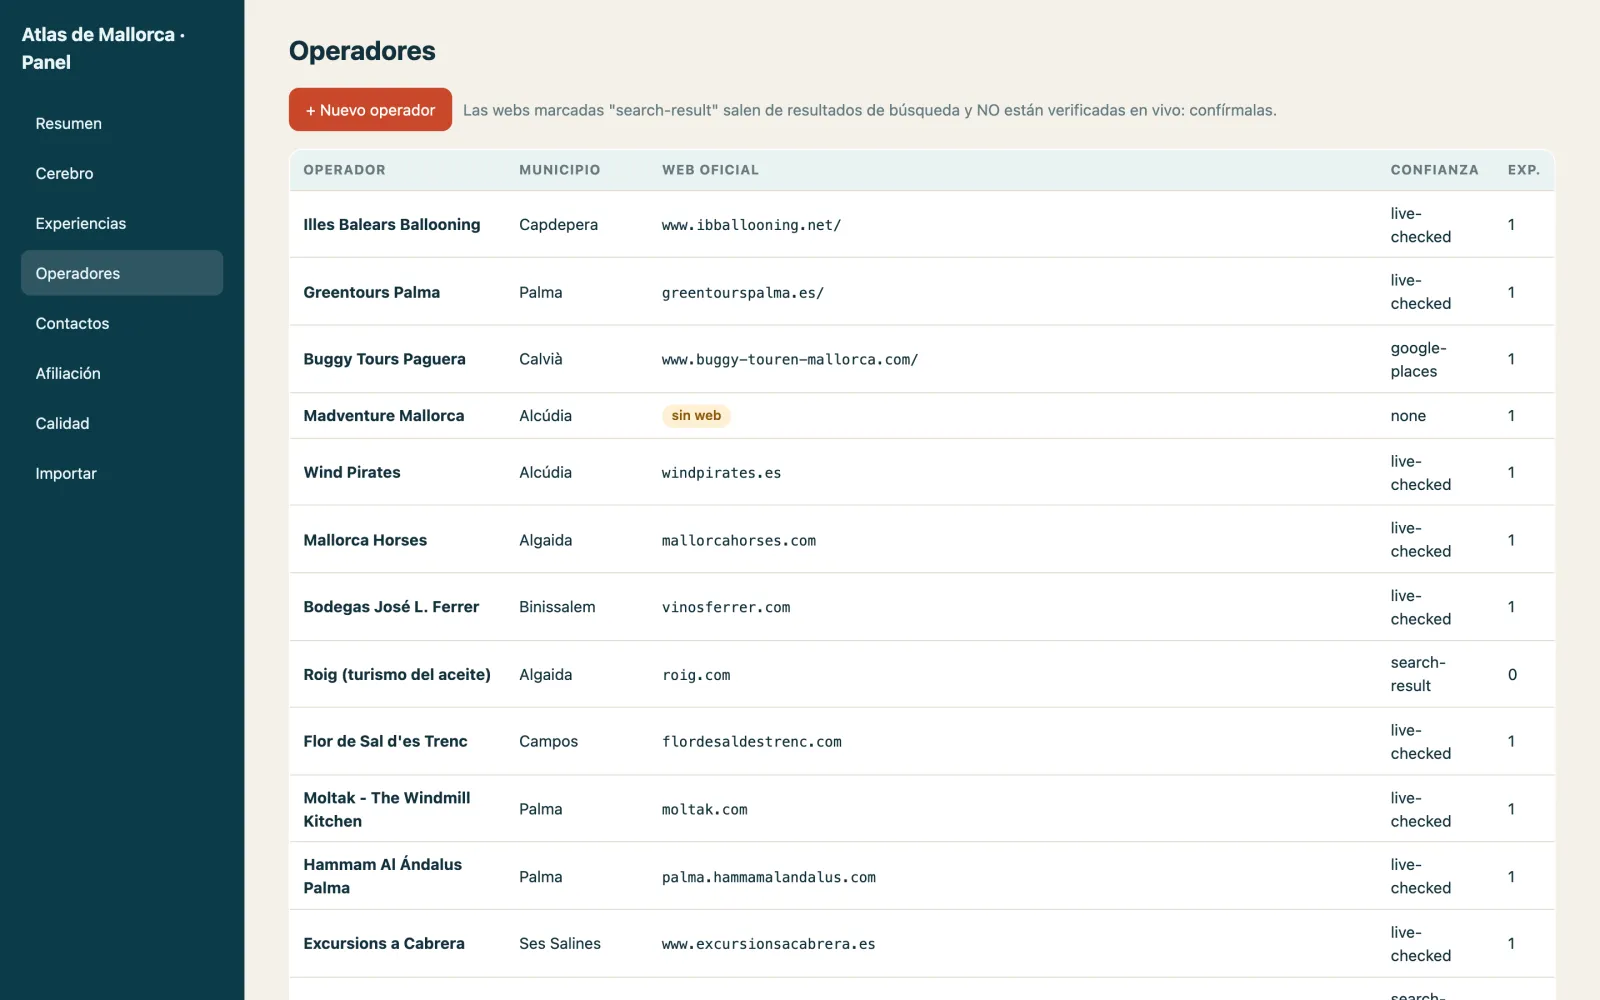This screenshot has height=1000, width=1600.
Task: Click www.excursionsacabrera.es link
Action: coord(768,944)
